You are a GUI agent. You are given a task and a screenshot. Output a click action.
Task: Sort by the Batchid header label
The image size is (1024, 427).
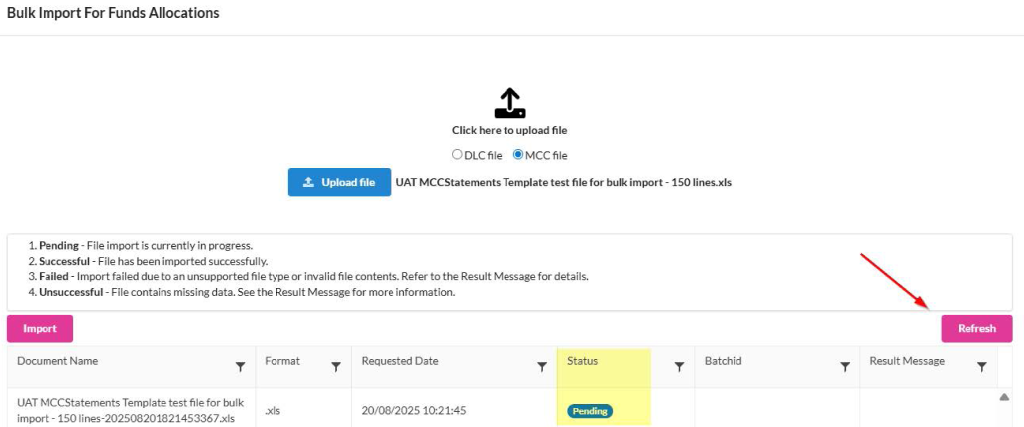(723, 361)
